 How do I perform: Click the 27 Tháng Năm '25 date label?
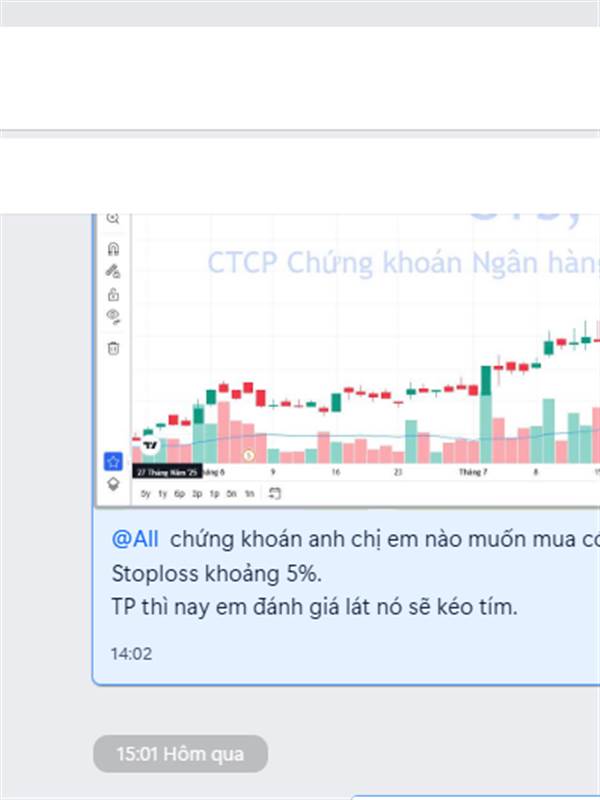167,472
